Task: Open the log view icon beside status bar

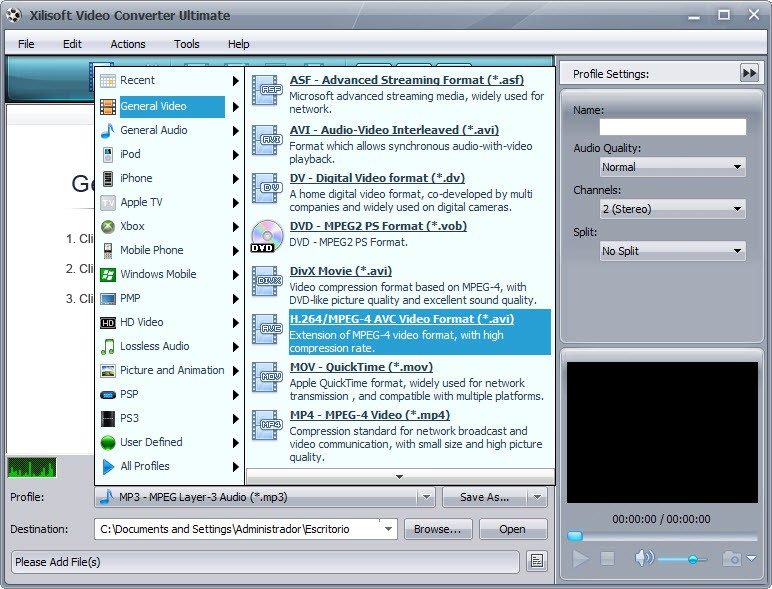Action: click(x=537, y=561)
